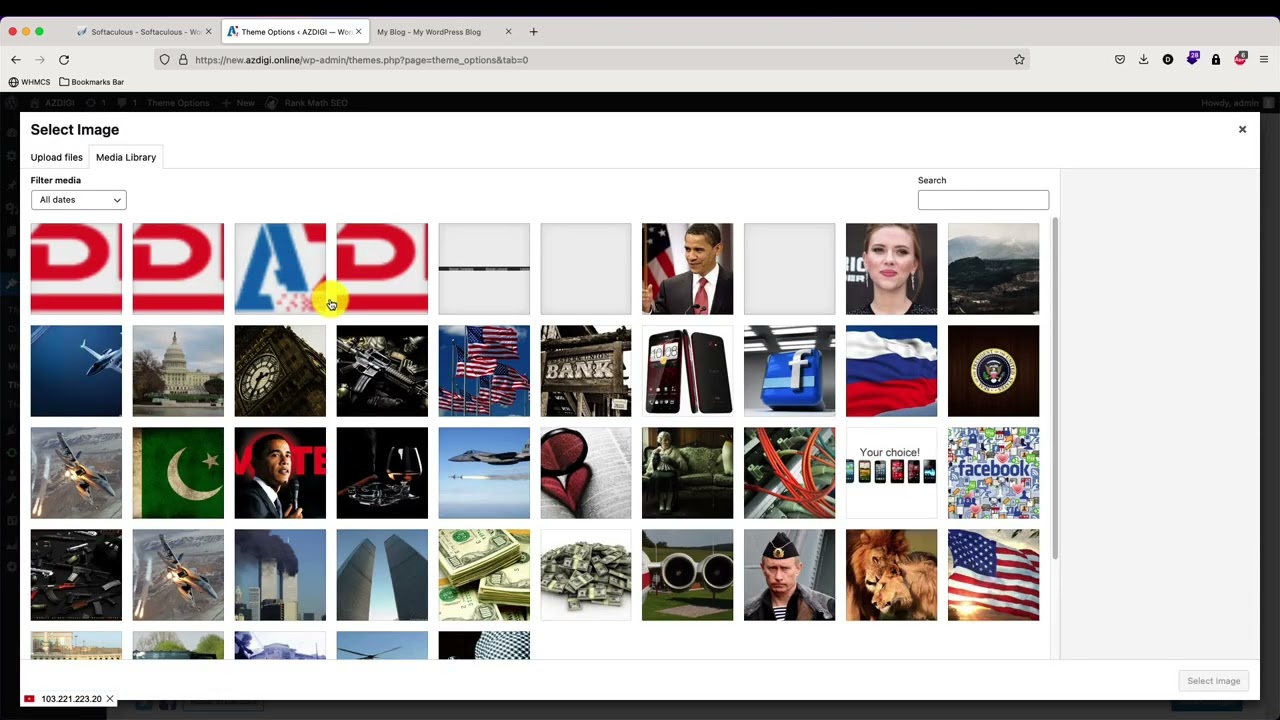The image size is (1280, 720).
Task: Select the Pakistan flag thumbnail
Action: (x=178, y=473)
